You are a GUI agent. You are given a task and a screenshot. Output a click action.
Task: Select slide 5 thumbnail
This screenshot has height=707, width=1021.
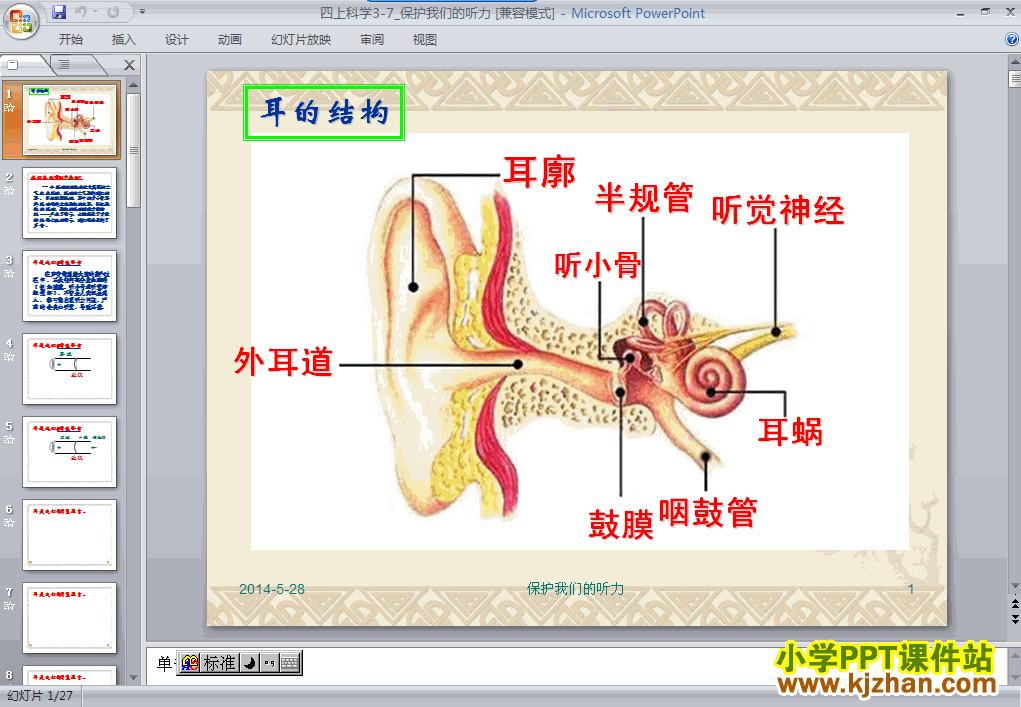[70, 452]
